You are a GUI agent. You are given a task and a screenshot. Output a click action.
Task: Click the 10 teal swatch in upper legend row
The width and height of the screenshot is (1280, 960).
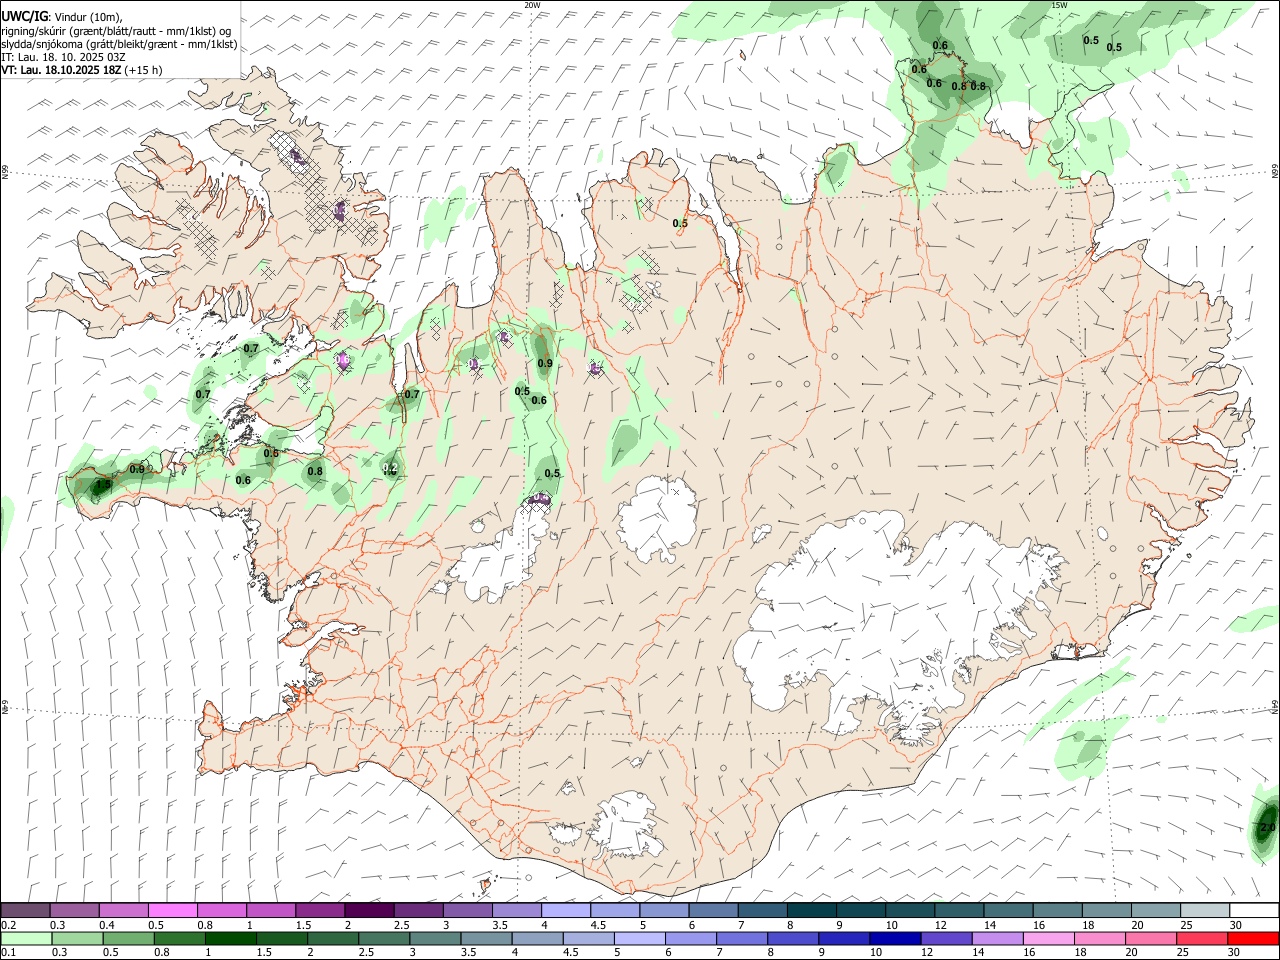click(x=908, y=910)
